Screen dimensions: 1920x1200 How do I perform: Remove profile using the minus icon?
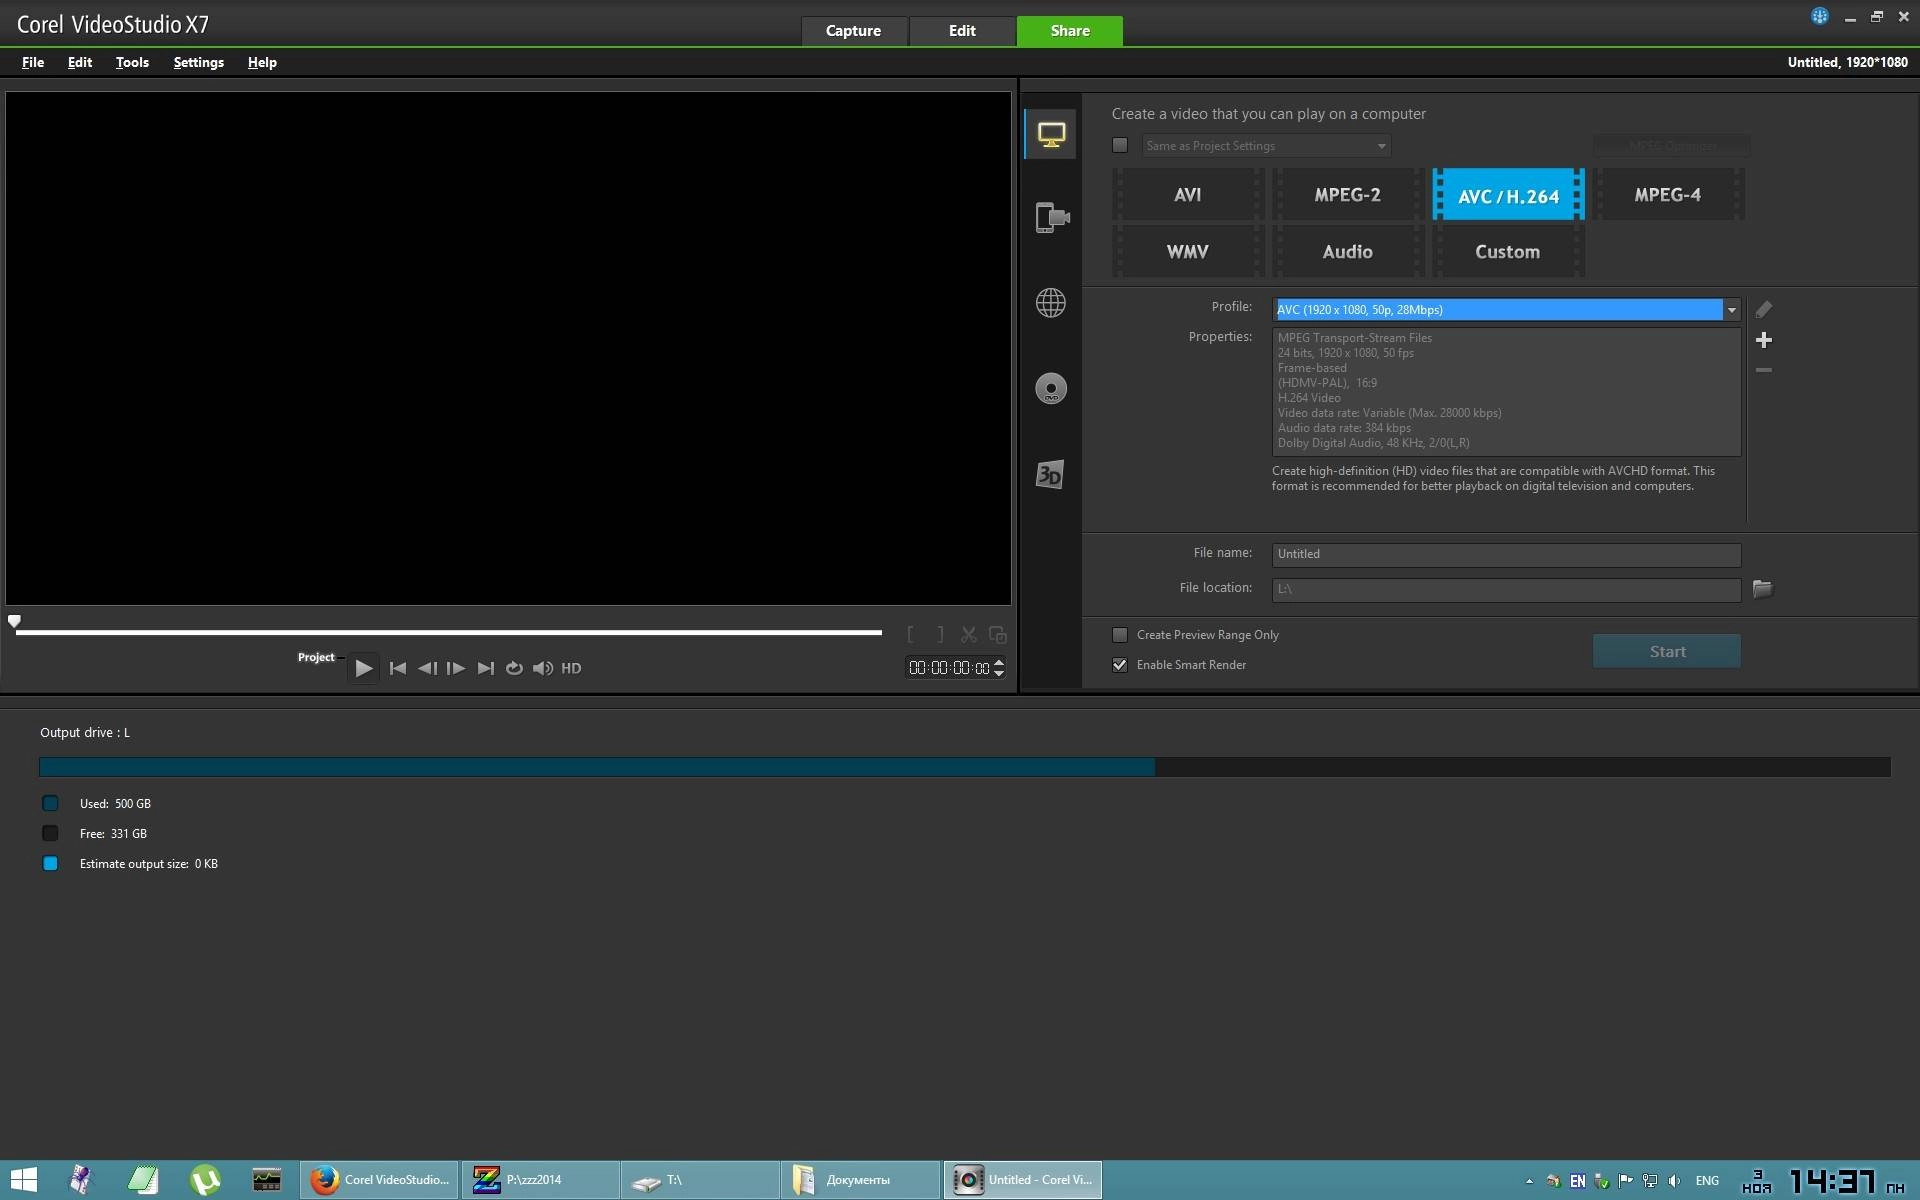pos(1764,370)
